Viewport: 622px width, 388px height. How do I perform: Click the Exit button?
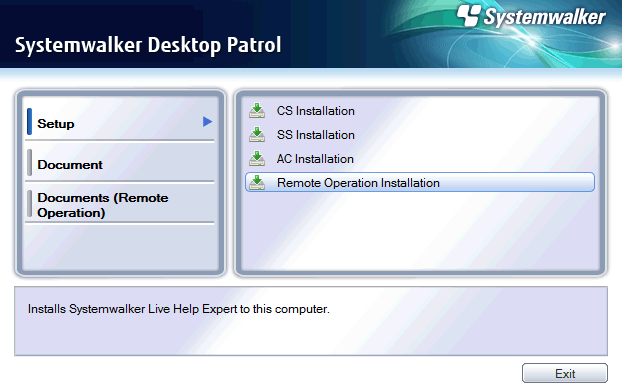point(564,373)
